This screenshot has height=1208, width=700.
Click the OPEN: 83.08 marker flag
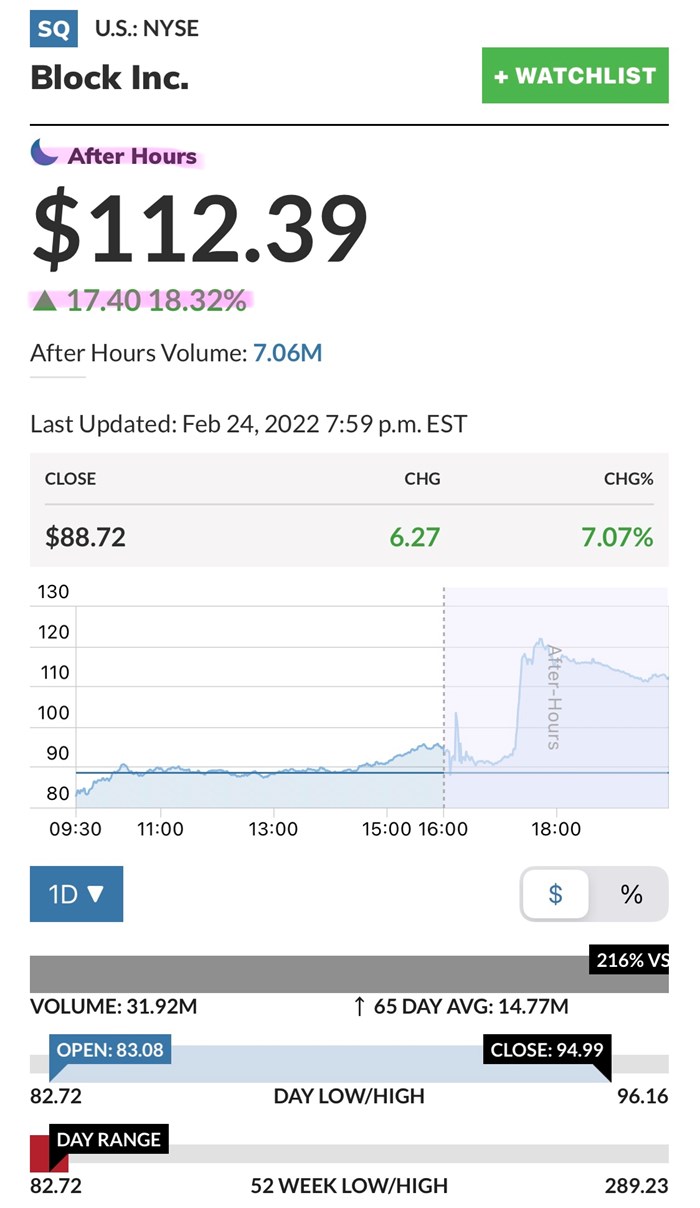(x=110, y=1051)
